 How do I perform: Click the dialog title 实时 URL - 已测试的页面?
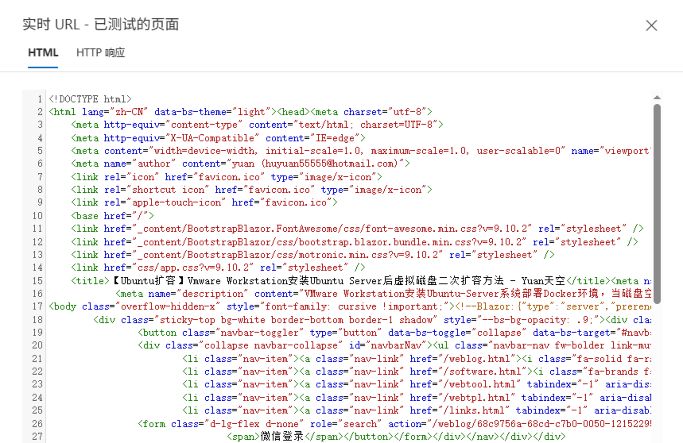point(101,24)
